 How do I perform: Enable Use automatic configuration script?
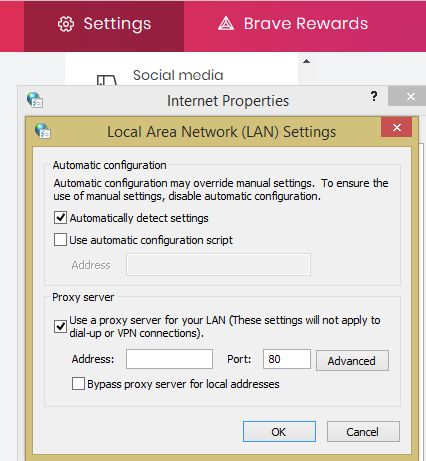pyautogui.click(x=60, y=240)
